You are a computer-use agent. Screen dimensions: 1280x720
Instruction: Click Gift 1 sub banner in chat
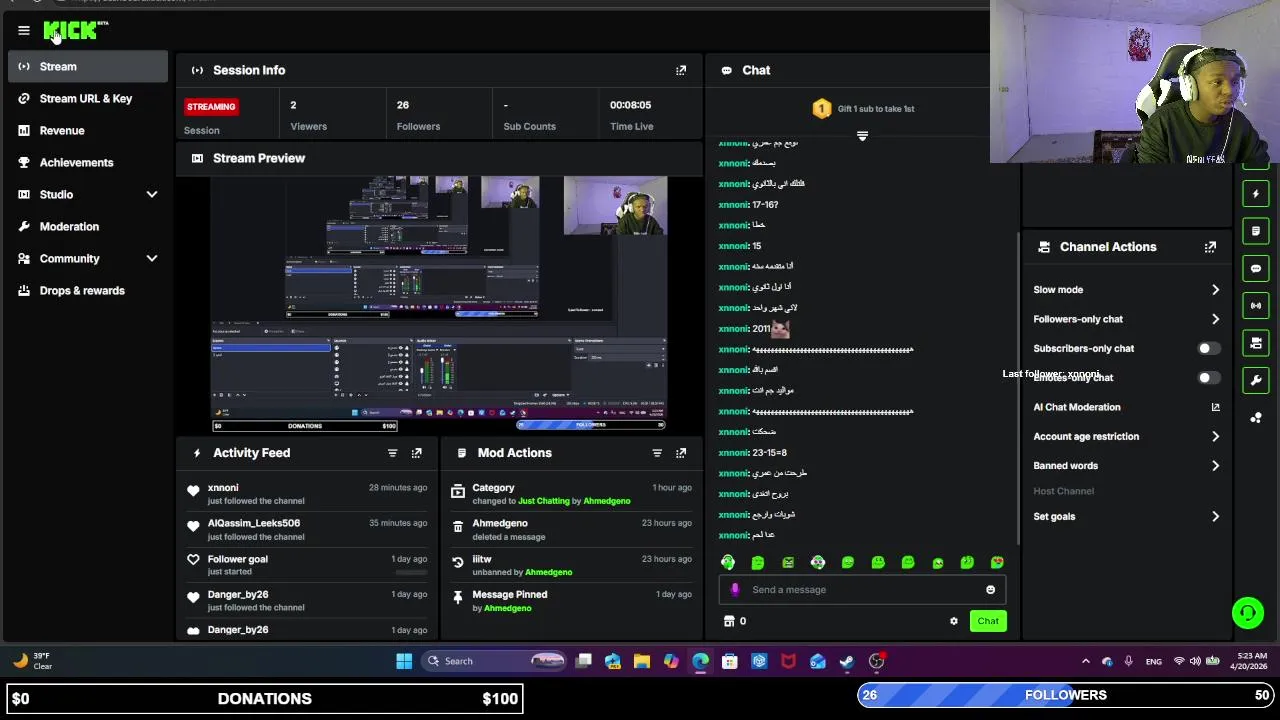point(862,109)
